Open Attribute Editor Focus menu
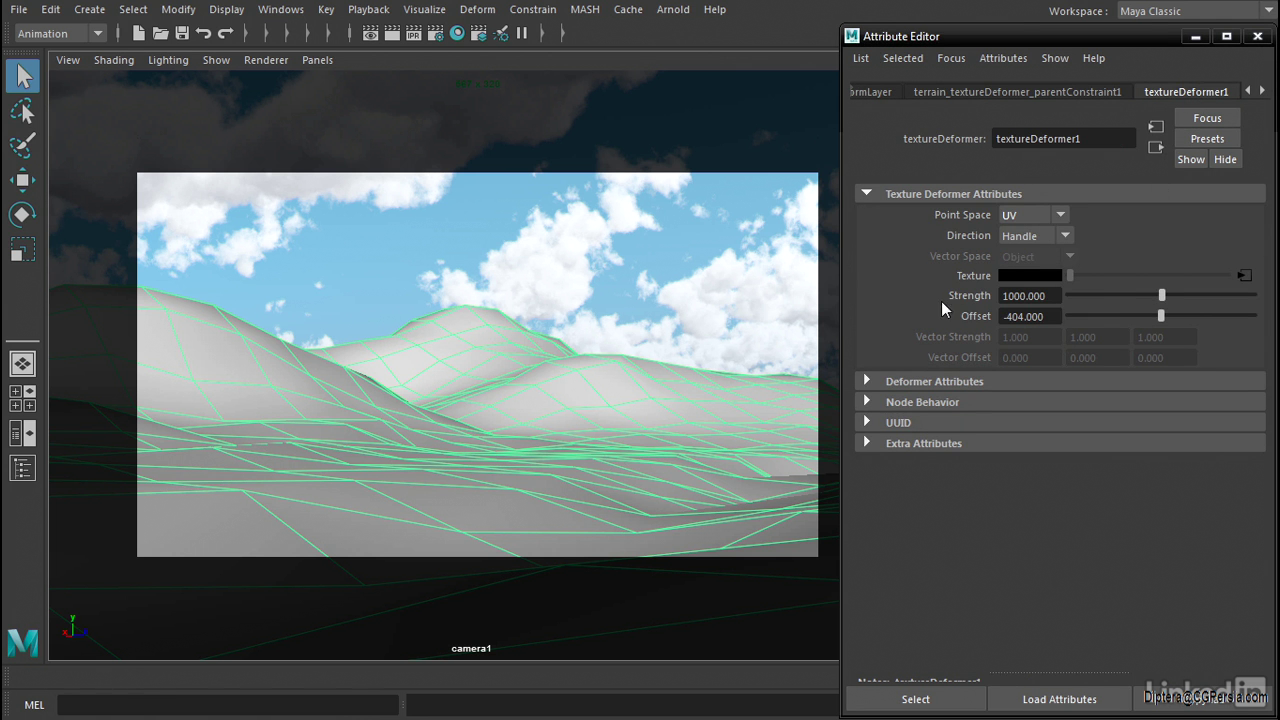This screenshot has width=1280, height=720. [x=951, y=58]
